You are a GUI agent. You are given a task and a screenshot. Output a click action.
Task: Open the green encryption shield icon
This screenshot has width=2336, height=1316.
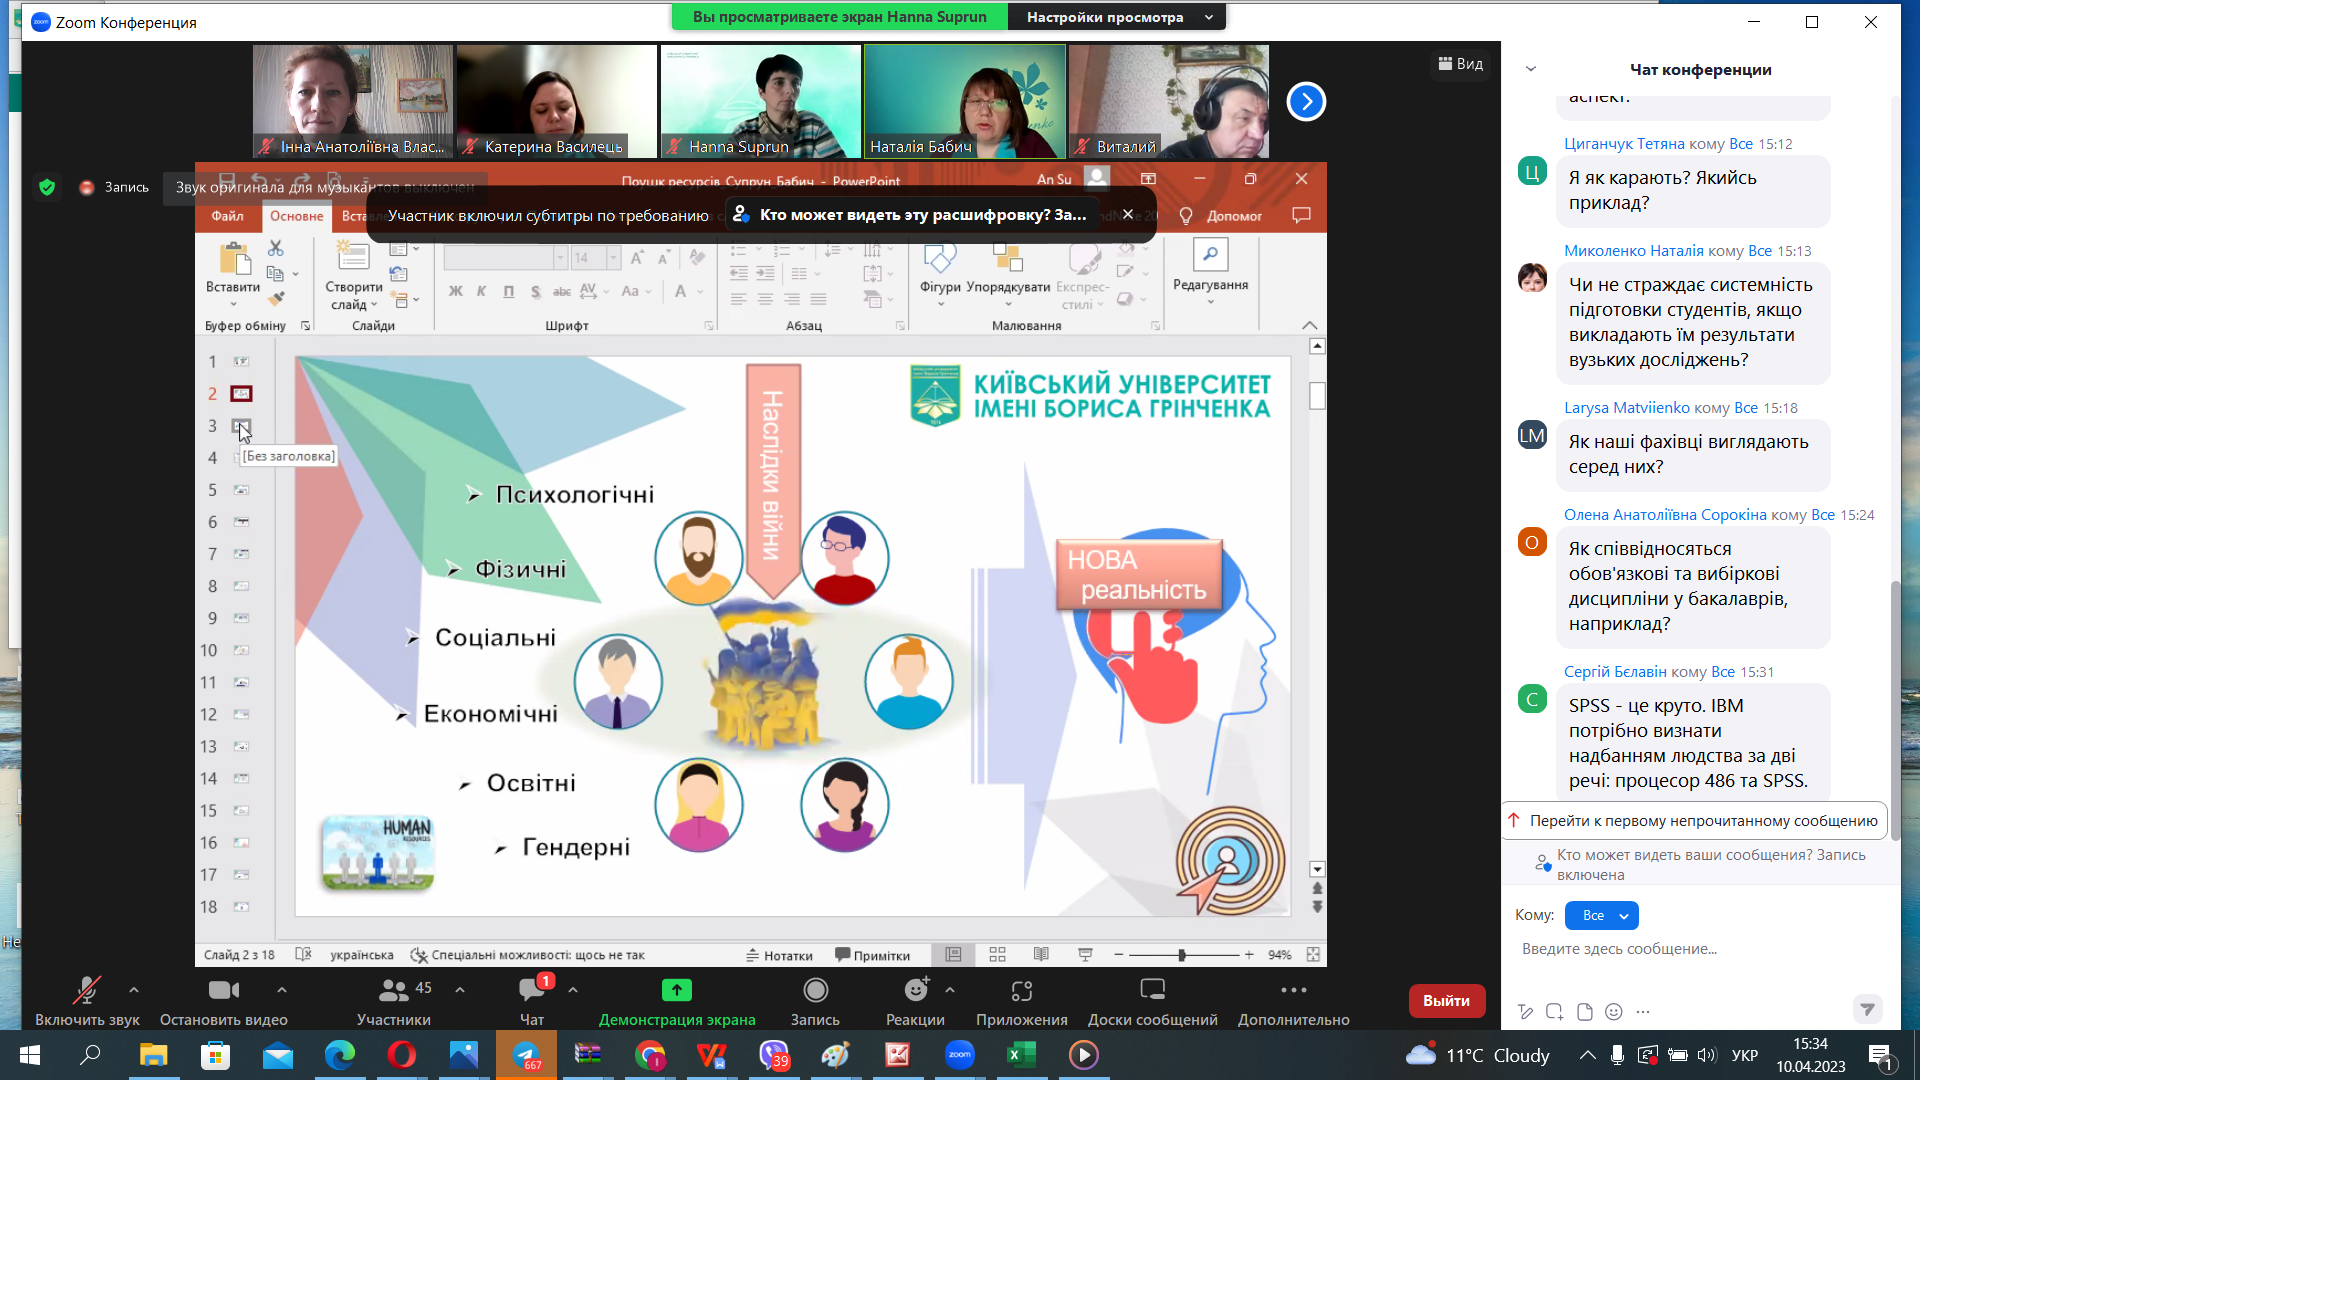coord(47,187)
